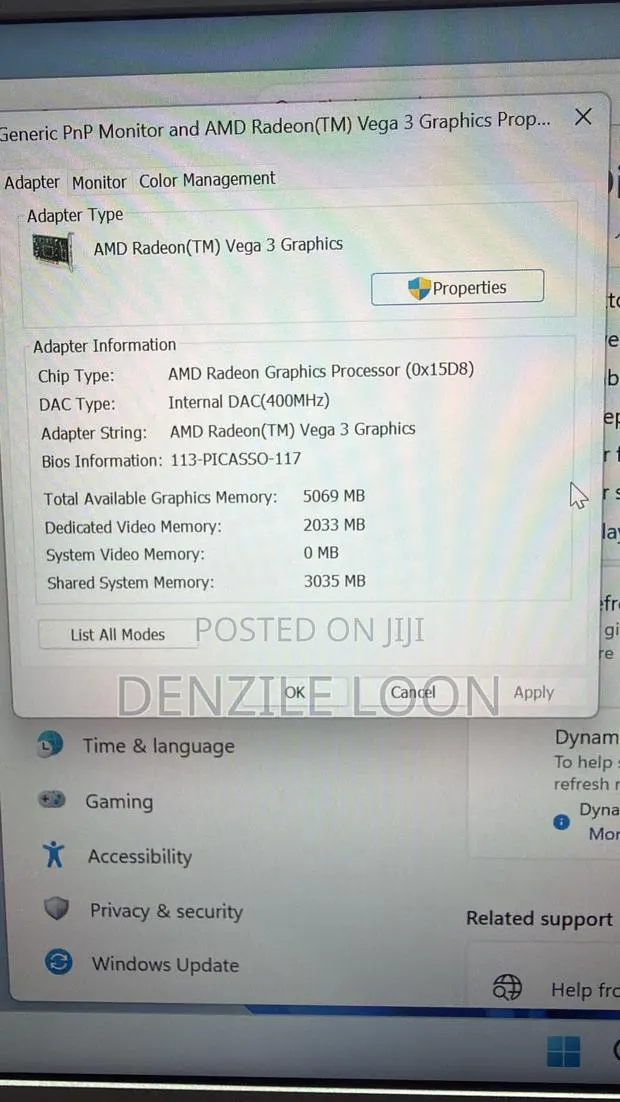Open the Color Management tab
The height and width of the screenshot is (1102, 620).
coord(207,180)
